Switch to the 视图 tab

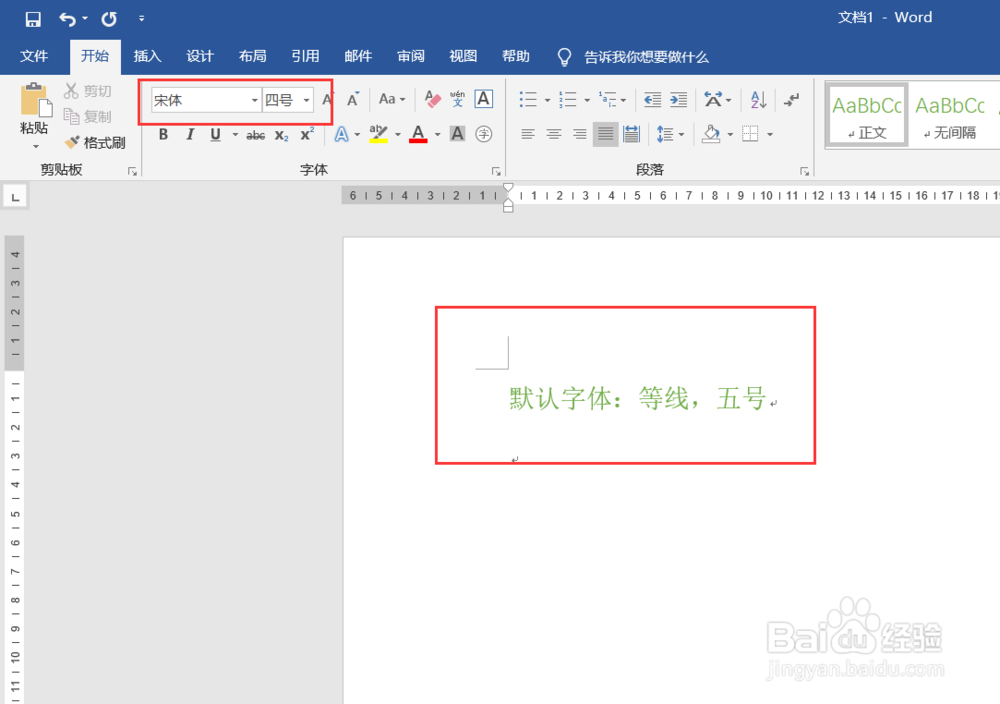(x=463, y=56)
